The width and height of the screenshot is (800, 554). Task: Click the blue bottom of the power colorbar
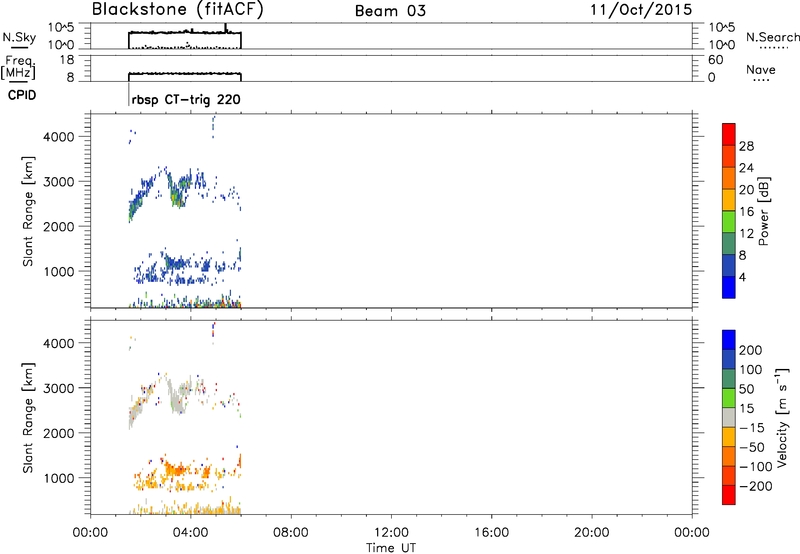pos(729,287)
